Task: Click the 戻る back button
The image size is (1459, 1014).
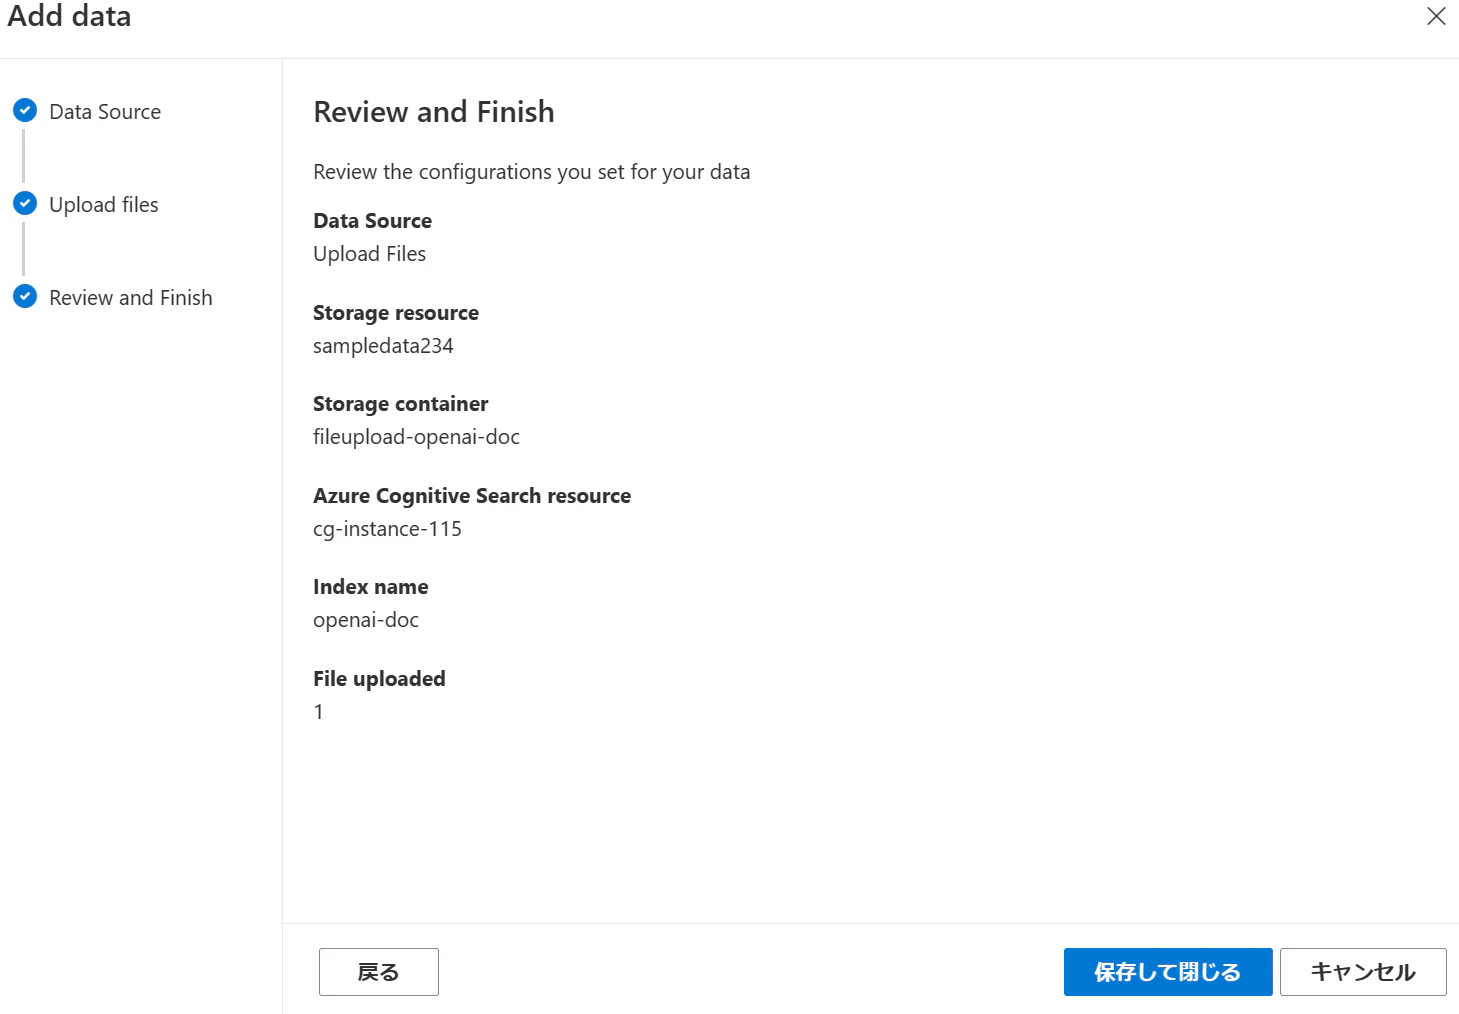Action: tap(379, 972)
